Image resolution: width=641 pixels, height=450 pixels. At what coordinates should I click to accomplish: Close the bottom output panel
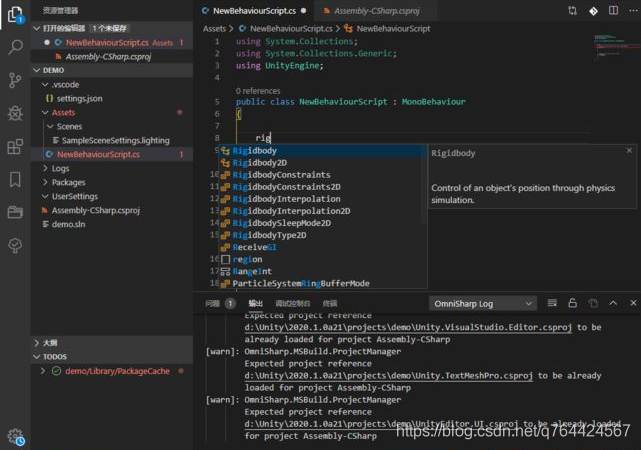[633, 303]
